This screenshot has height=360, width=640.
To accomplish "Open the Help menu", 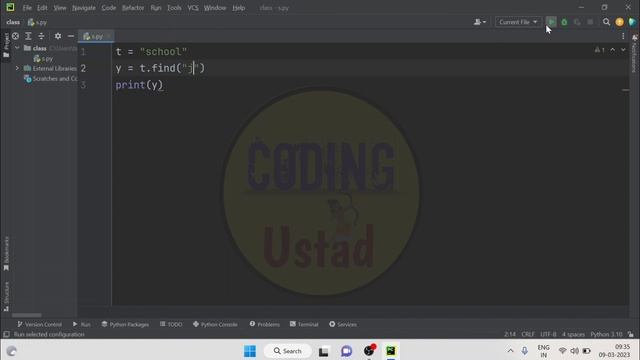I will coord(238,8).
